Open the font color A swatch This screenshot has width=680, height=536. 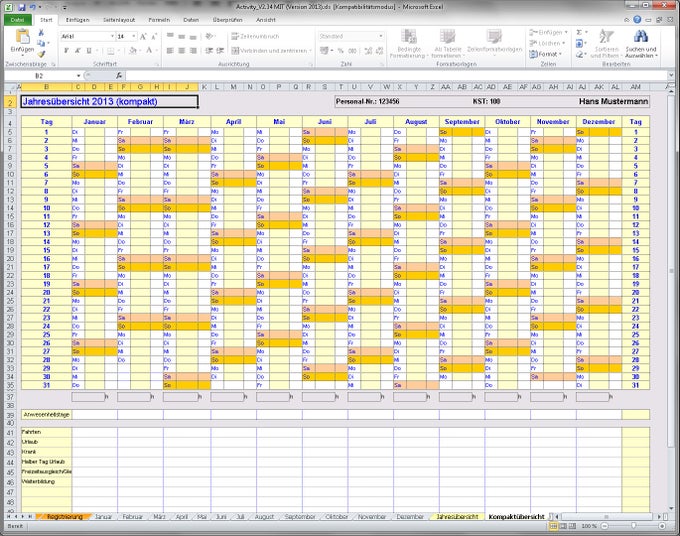[149, 51]
